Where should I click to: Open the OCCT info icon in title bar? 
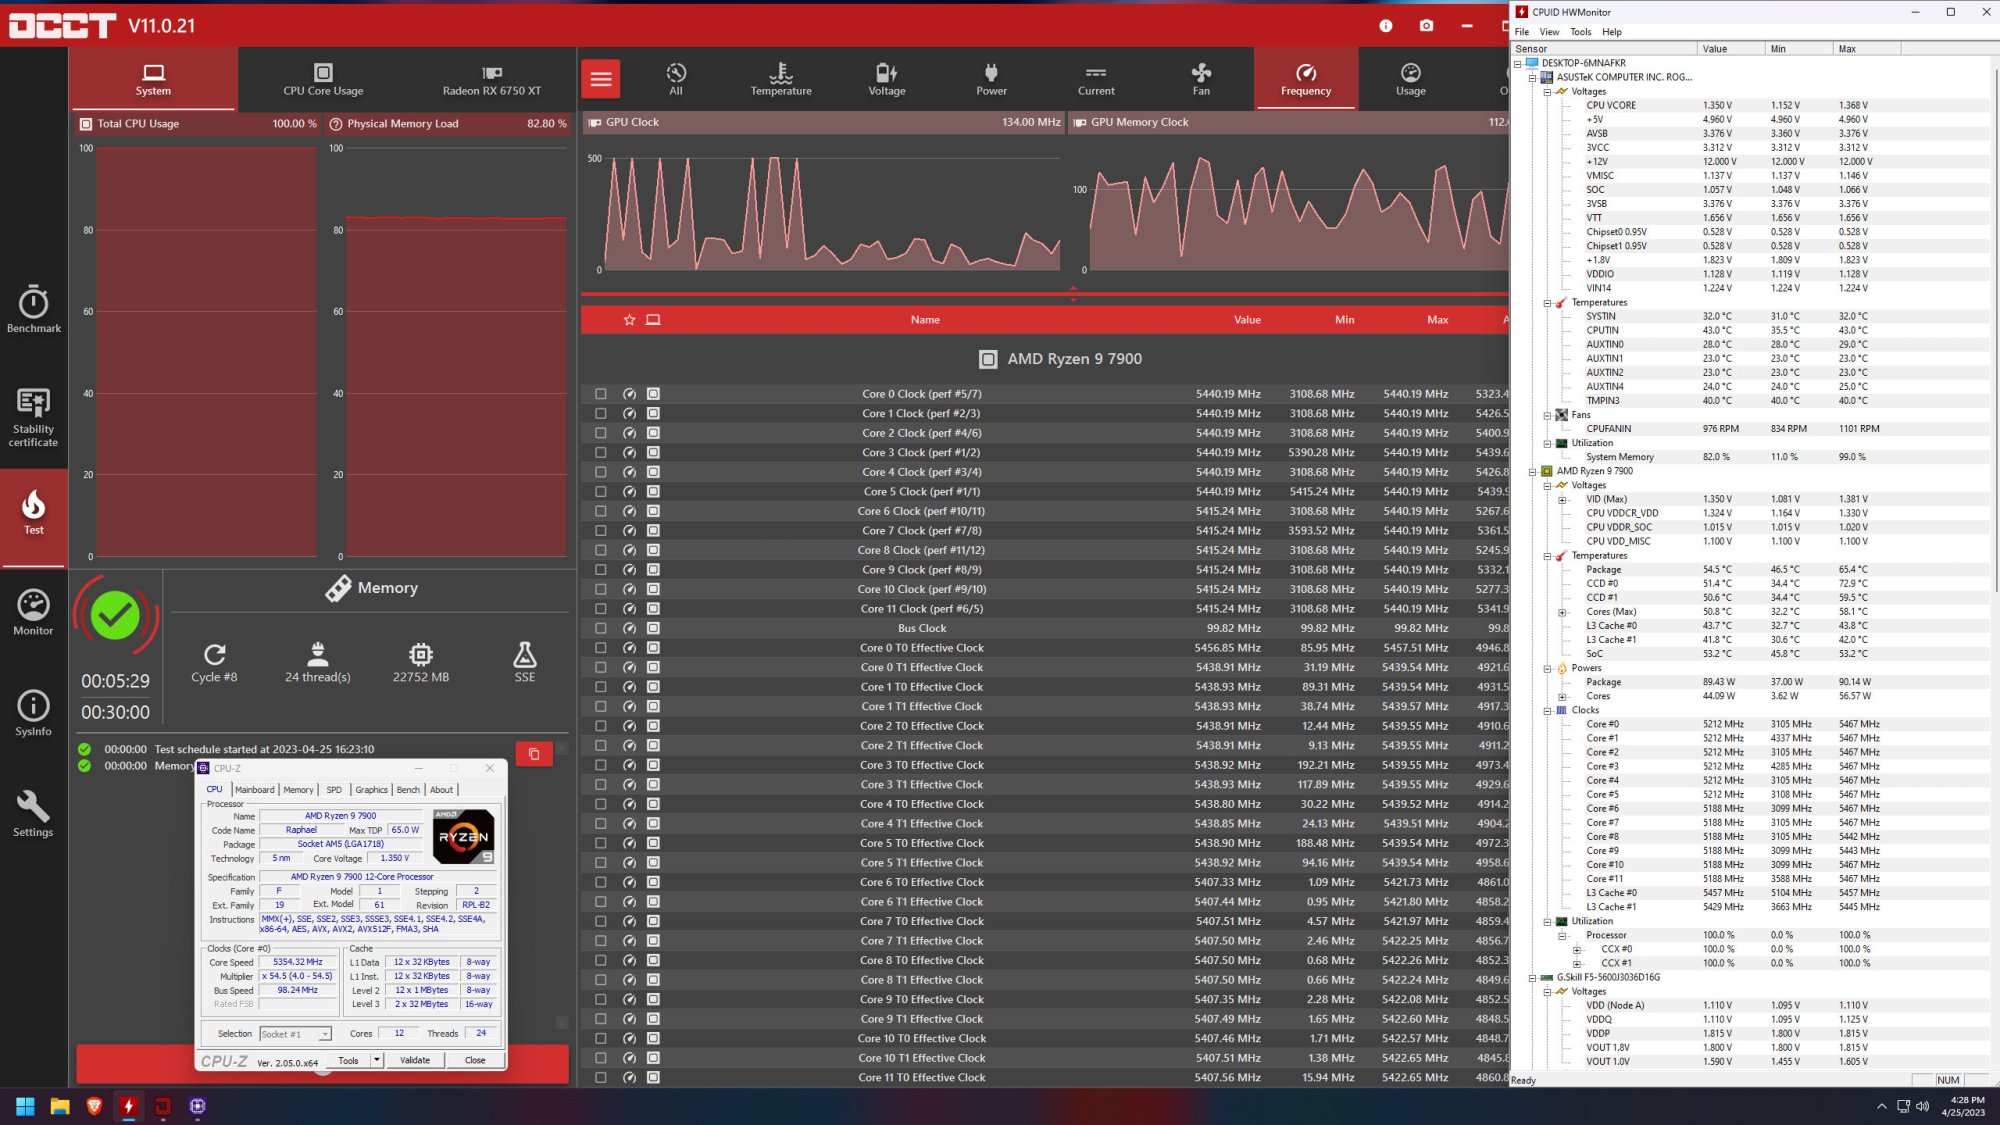(1385, 26)
